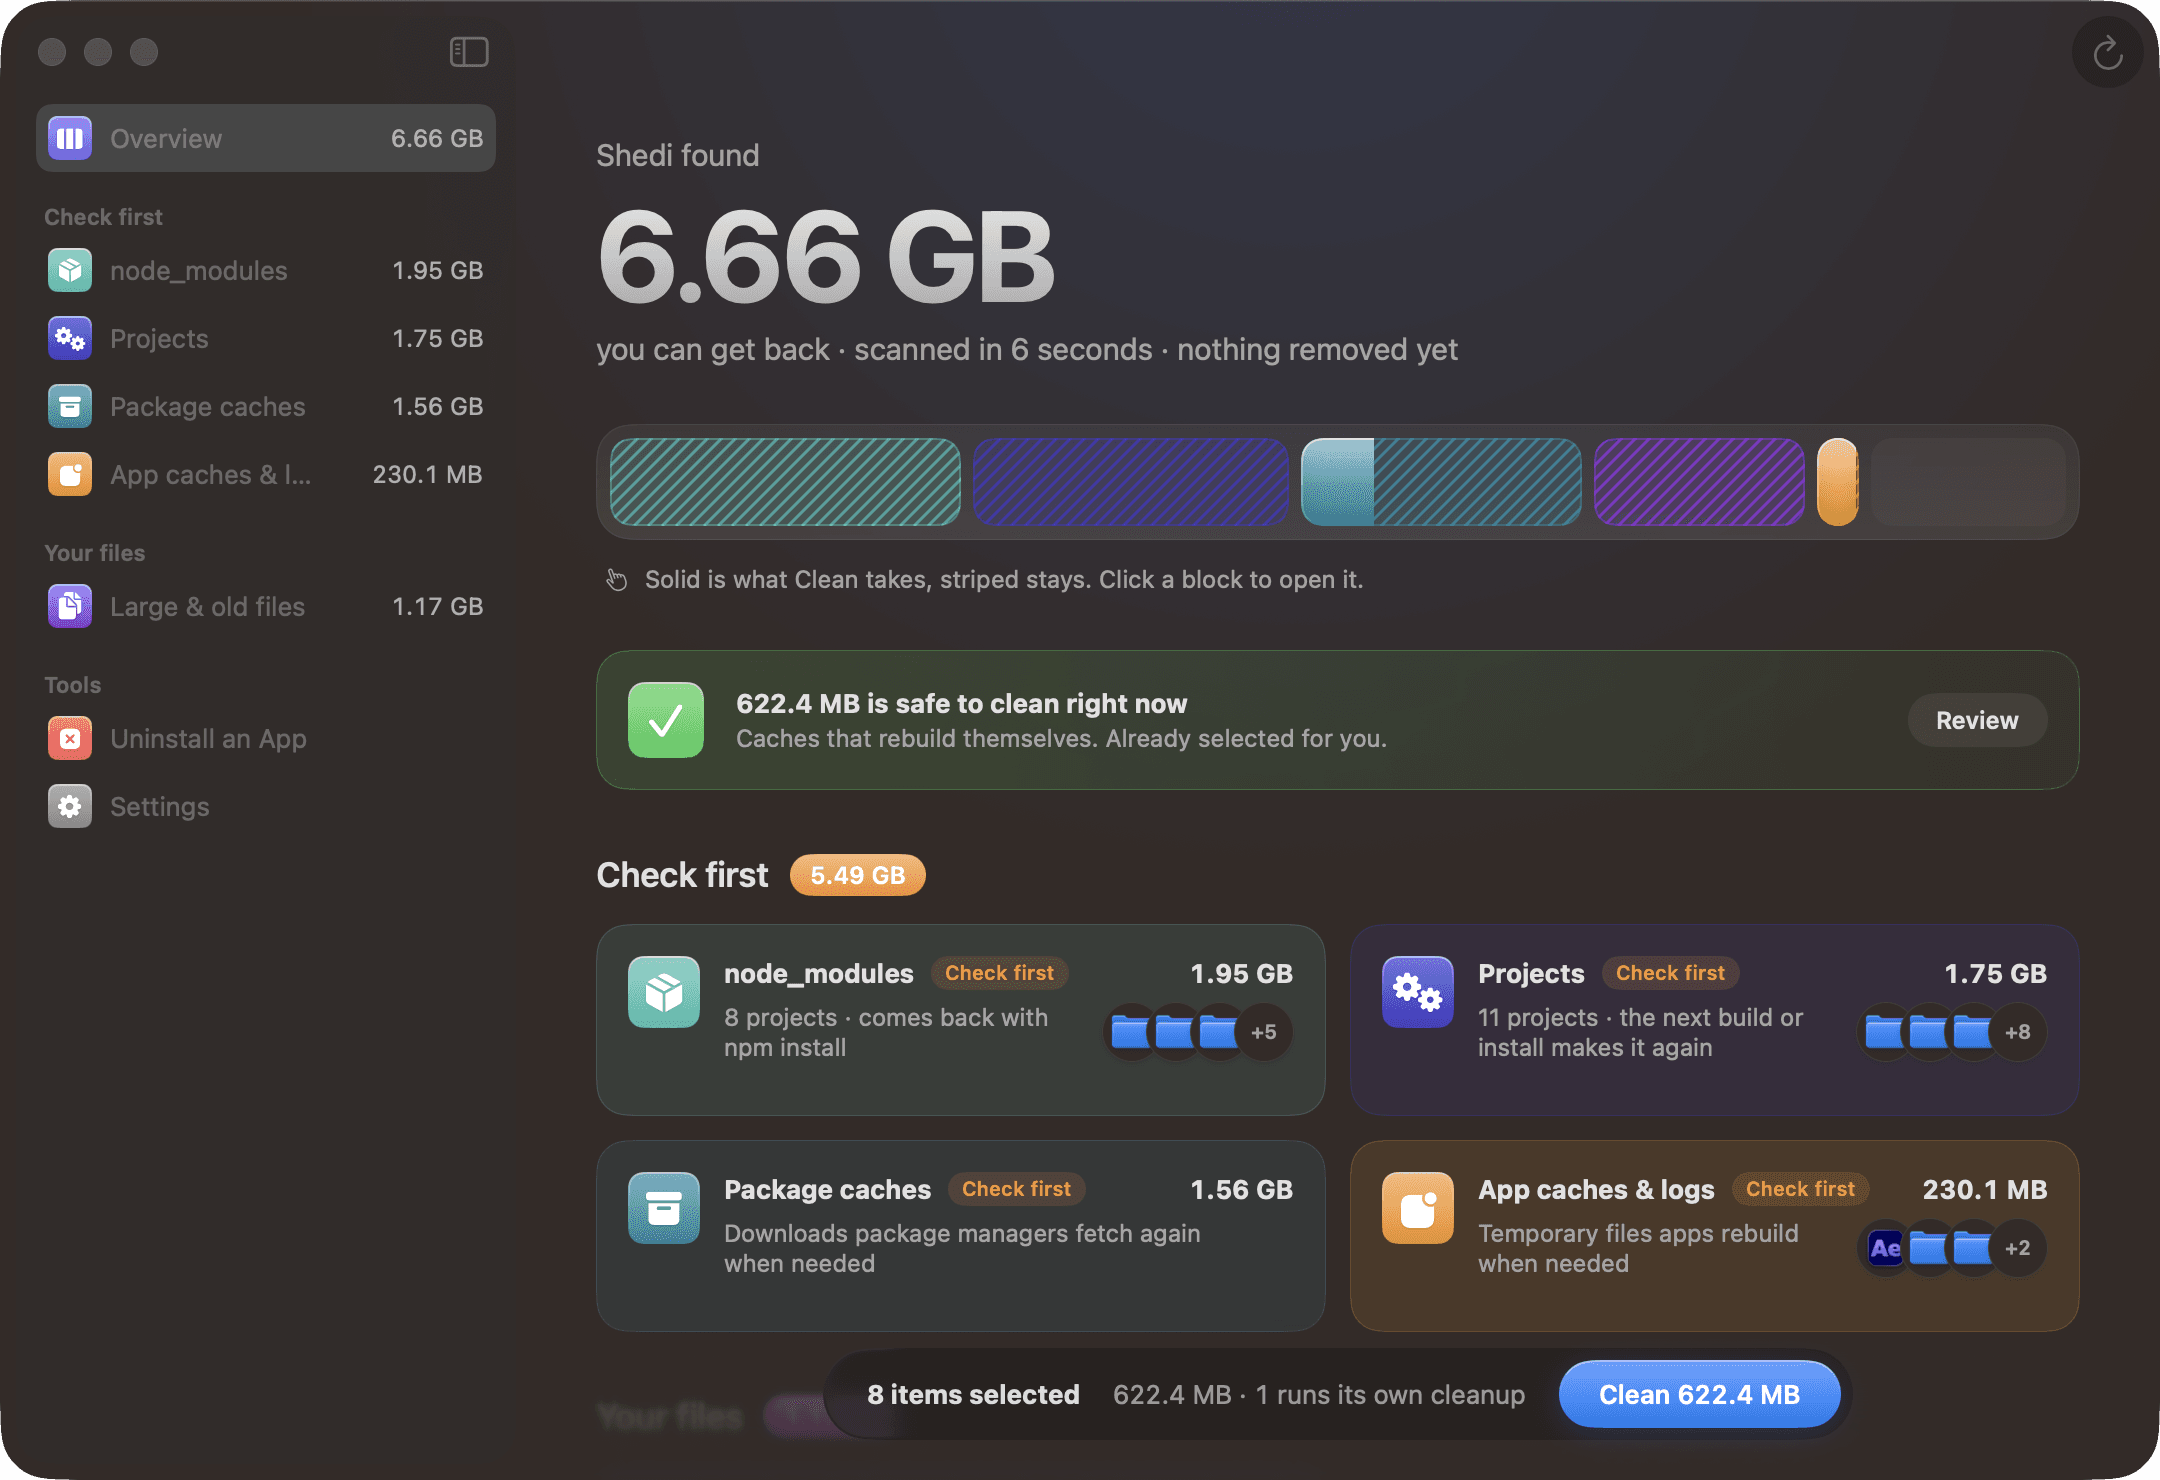Click the Uninstall an App icon
2160x1480 pixels.
point(70,738)
